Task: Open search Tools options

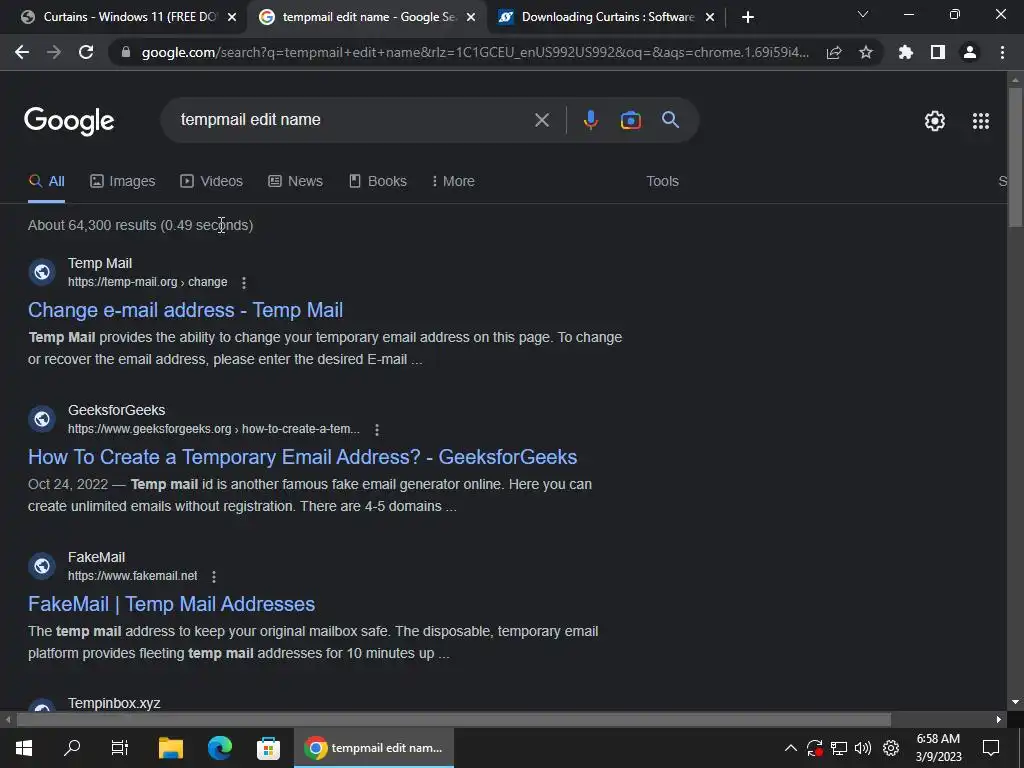Action: [662, 182]
